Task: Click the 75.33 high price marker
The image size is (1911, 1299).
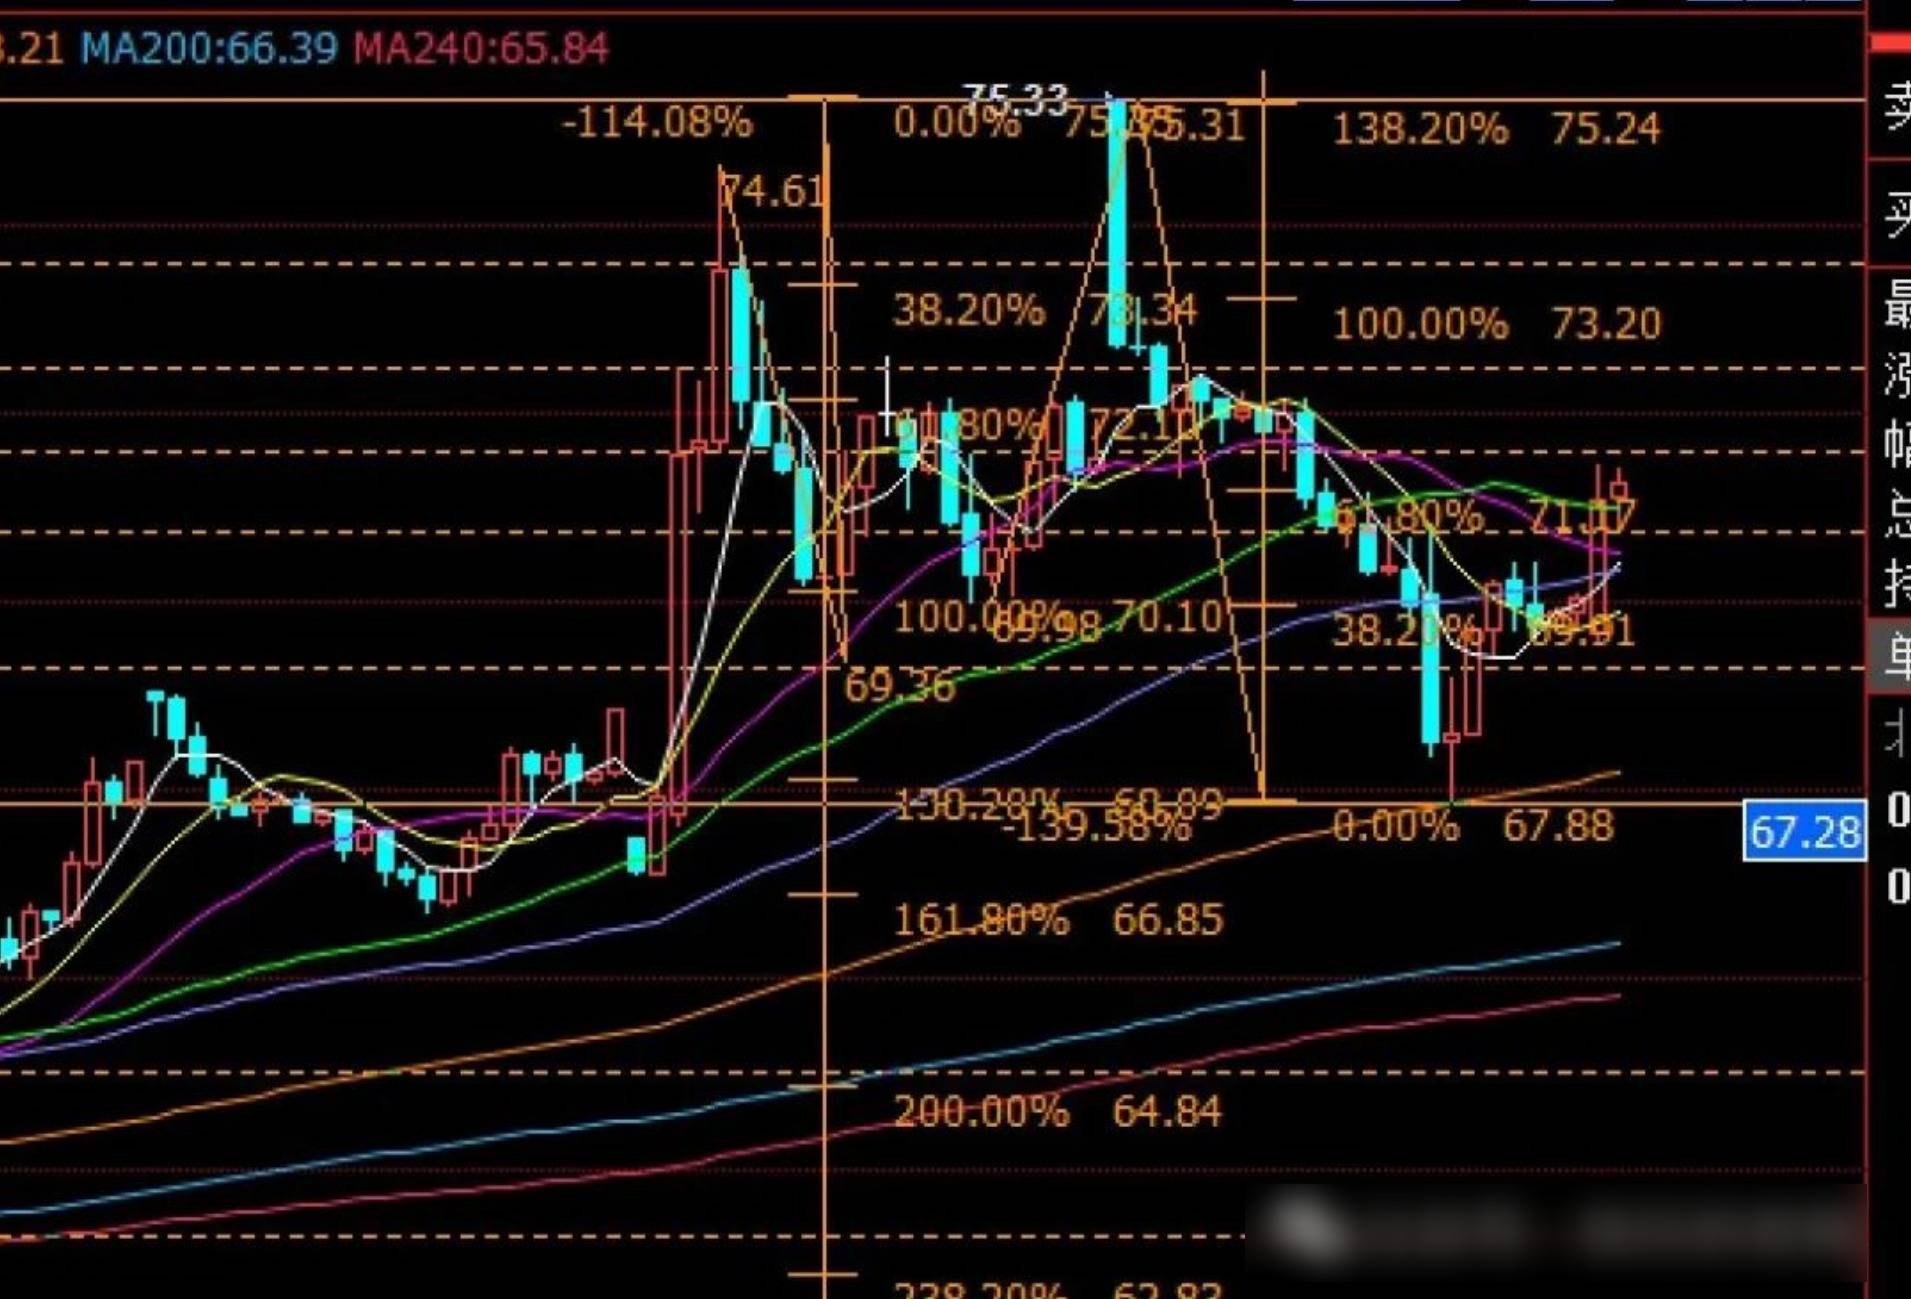Action: (1014, 99)
